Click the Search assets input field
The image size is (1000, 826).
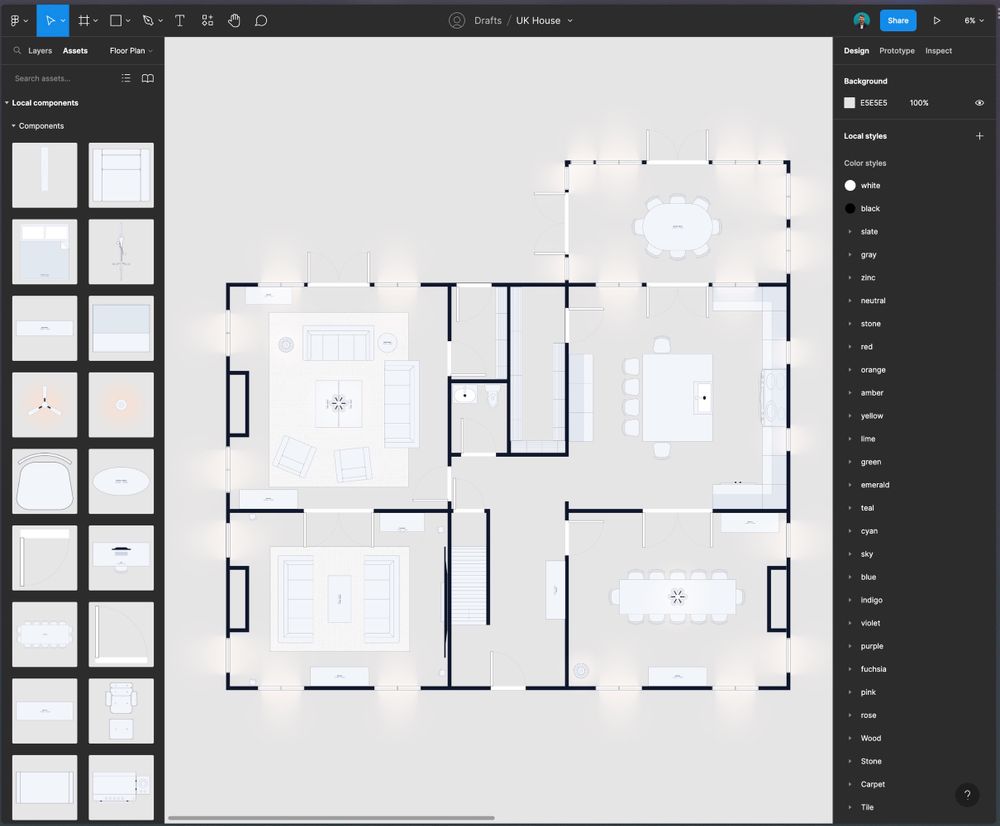[64, 78]
